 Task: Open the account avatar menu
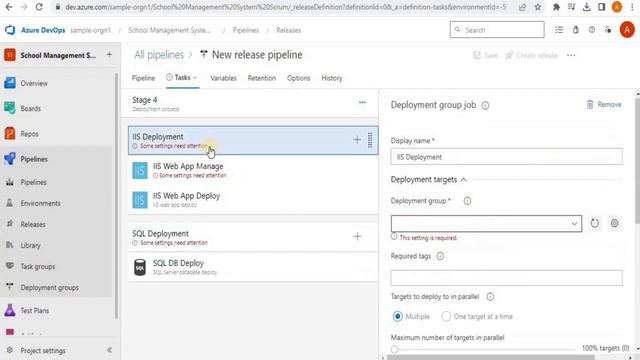(x=627, y=30)
